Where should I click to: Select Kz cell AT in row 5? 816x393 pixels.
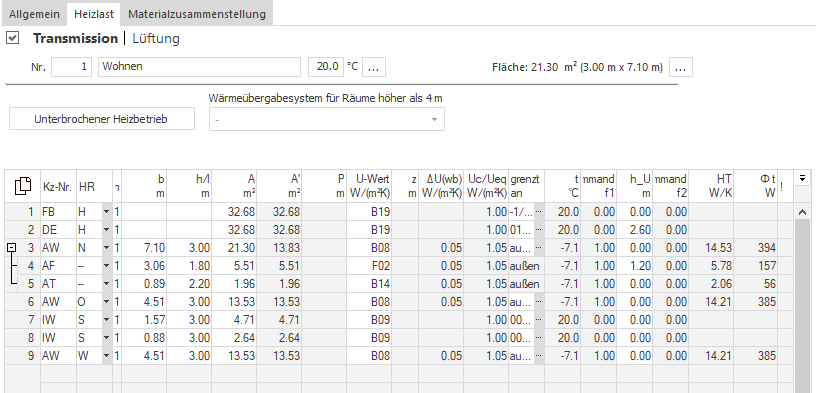pyautogui.click(x=58, y=284)
